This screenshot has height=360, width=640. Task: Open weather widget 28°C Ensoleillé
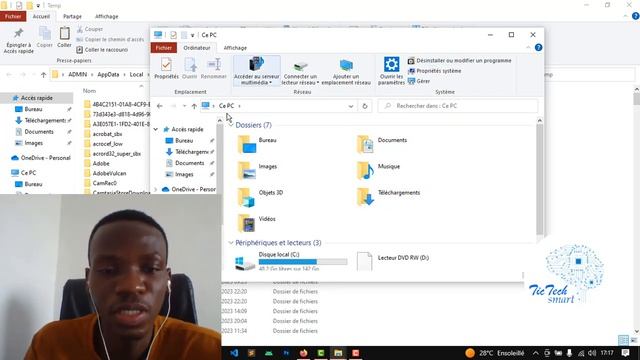[x=495, y=353]
